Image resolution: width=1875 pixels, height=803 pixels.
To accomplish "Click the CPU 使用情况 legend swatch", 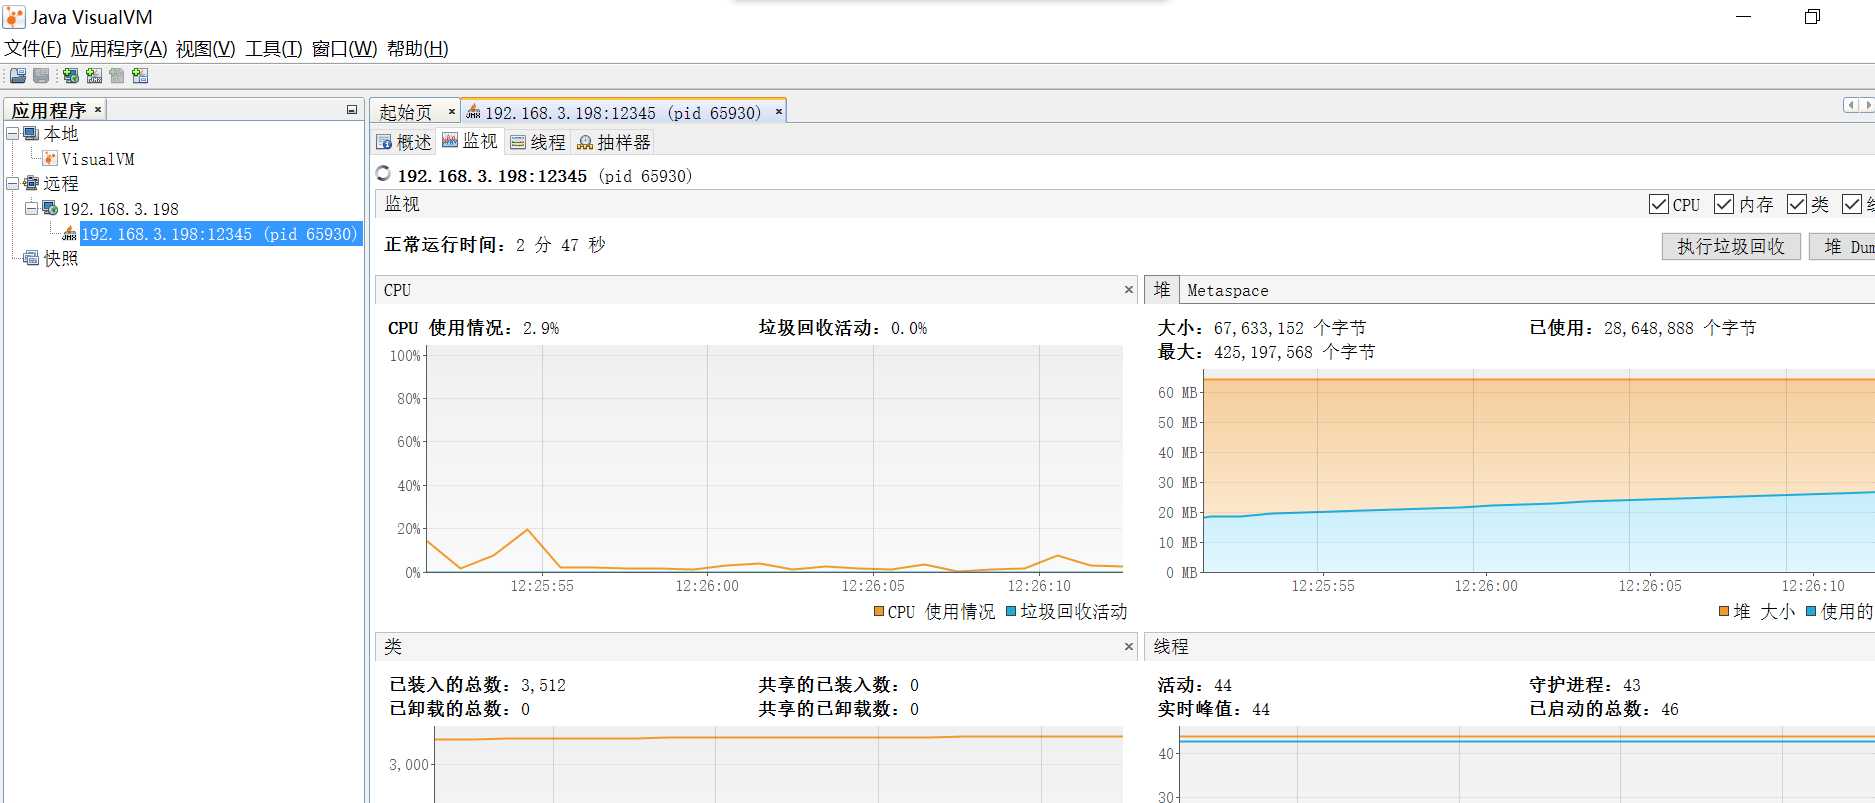I will (x=879, y=611).
